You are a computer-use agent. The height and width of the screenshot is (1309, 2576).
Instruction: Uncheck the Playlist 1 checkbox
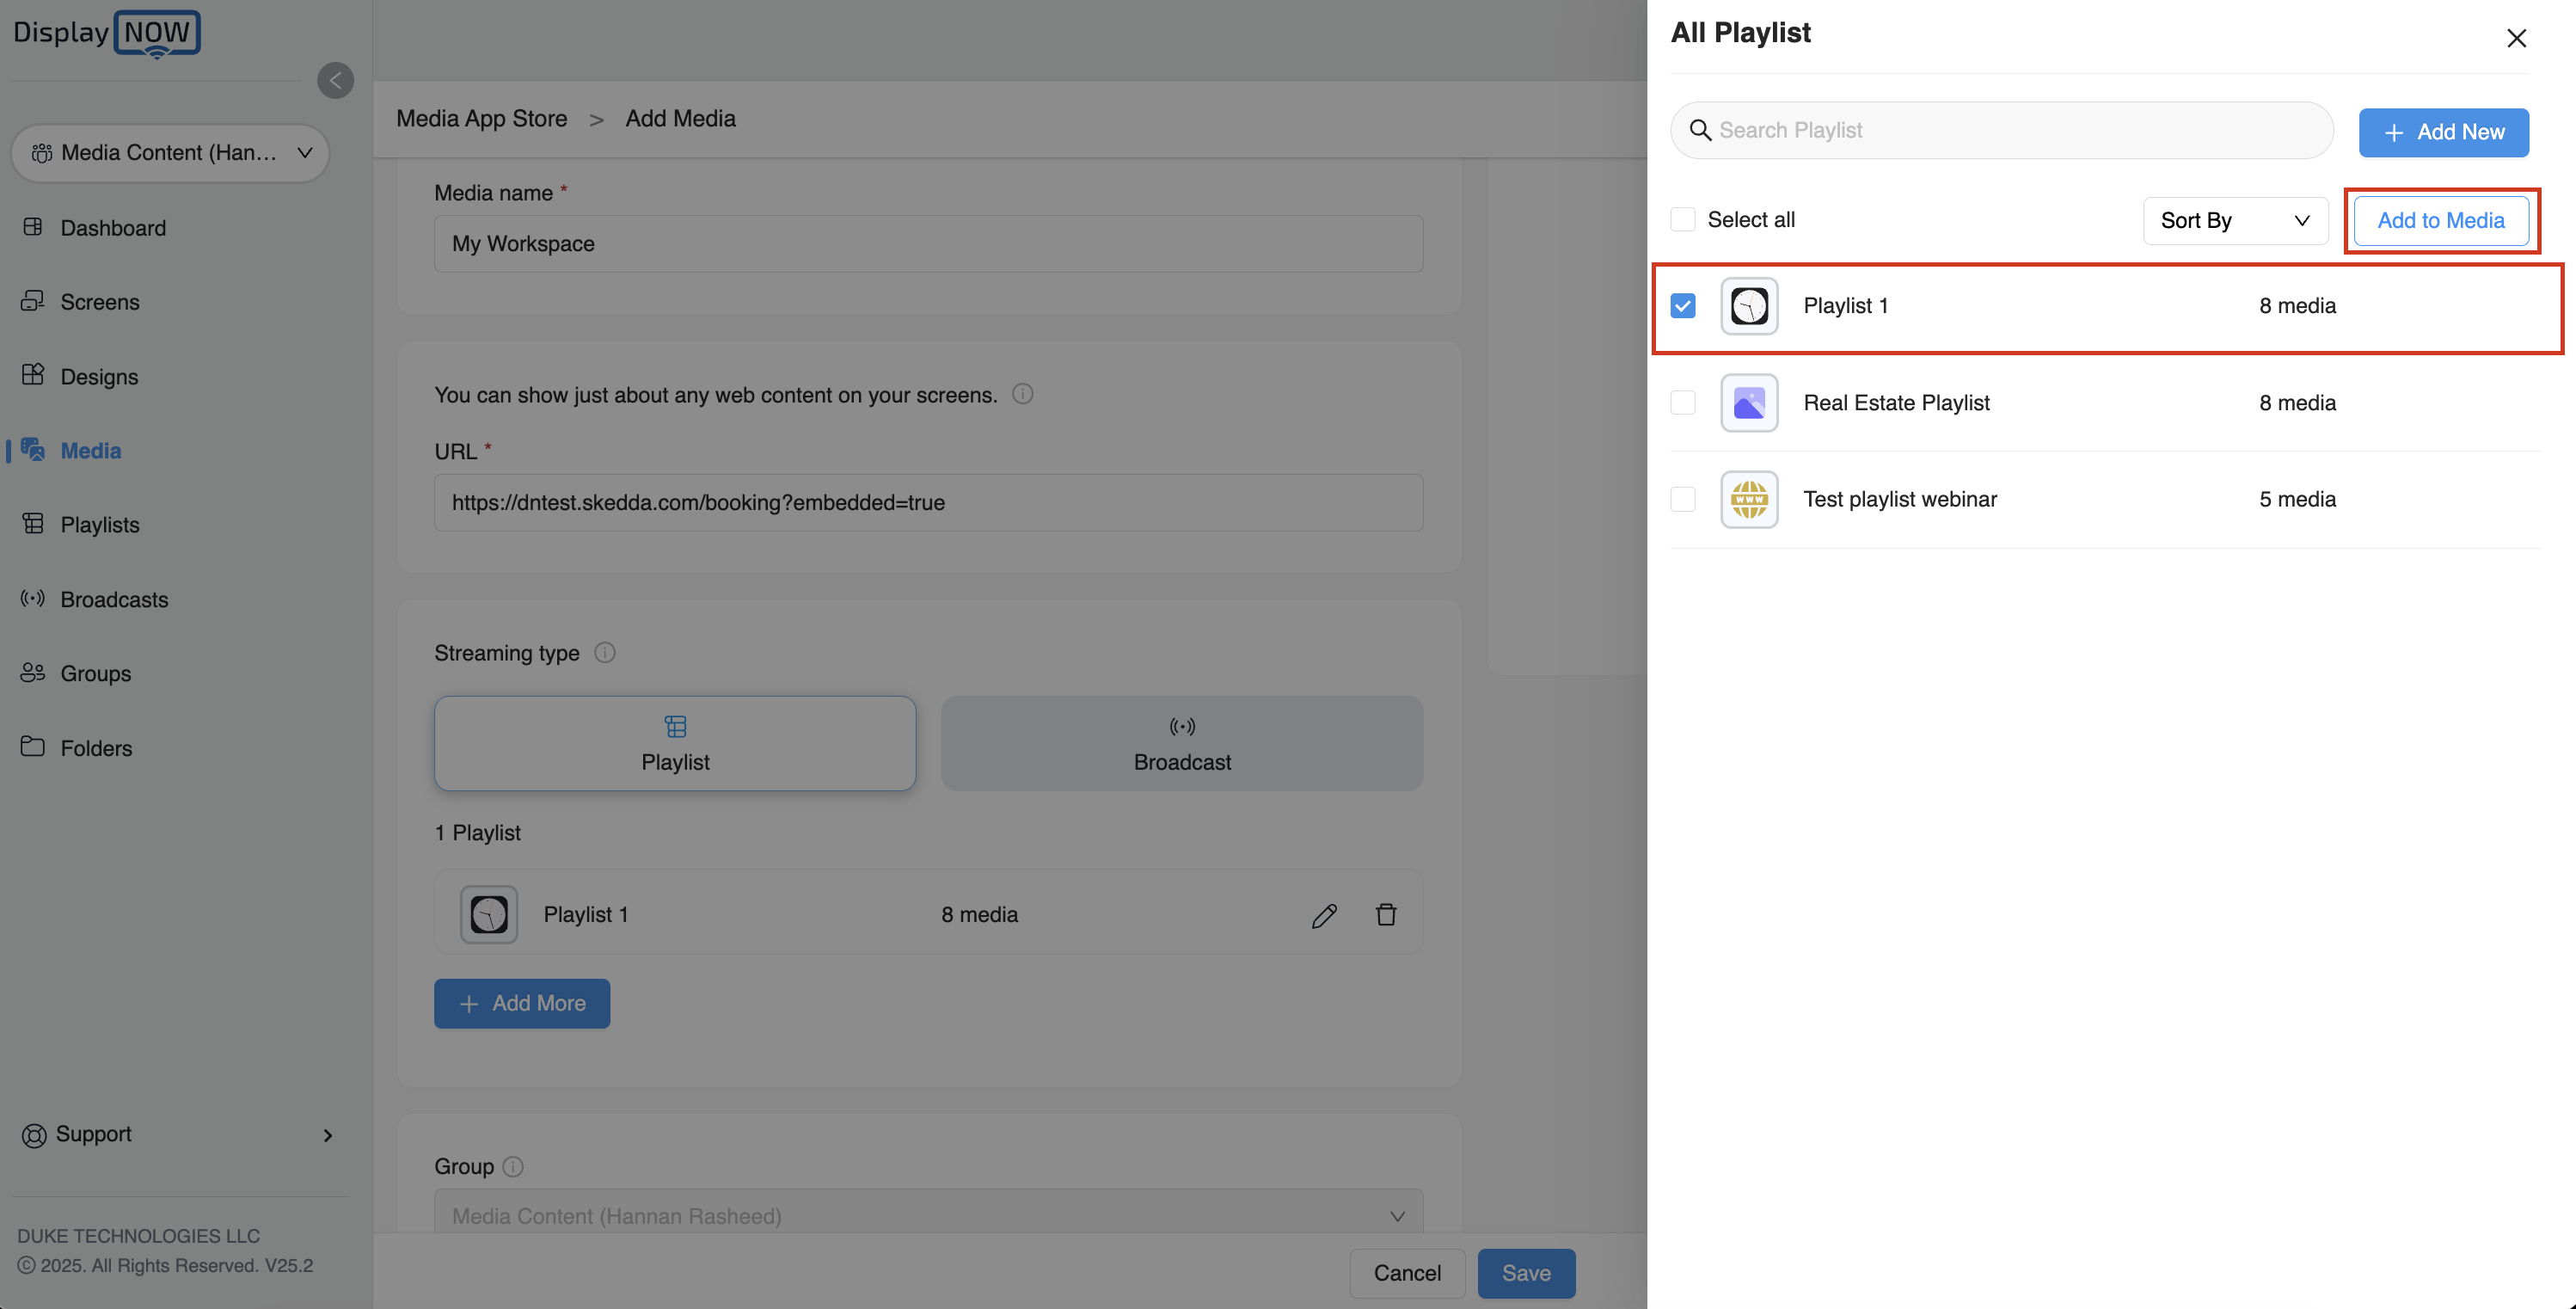point(1683,306)
